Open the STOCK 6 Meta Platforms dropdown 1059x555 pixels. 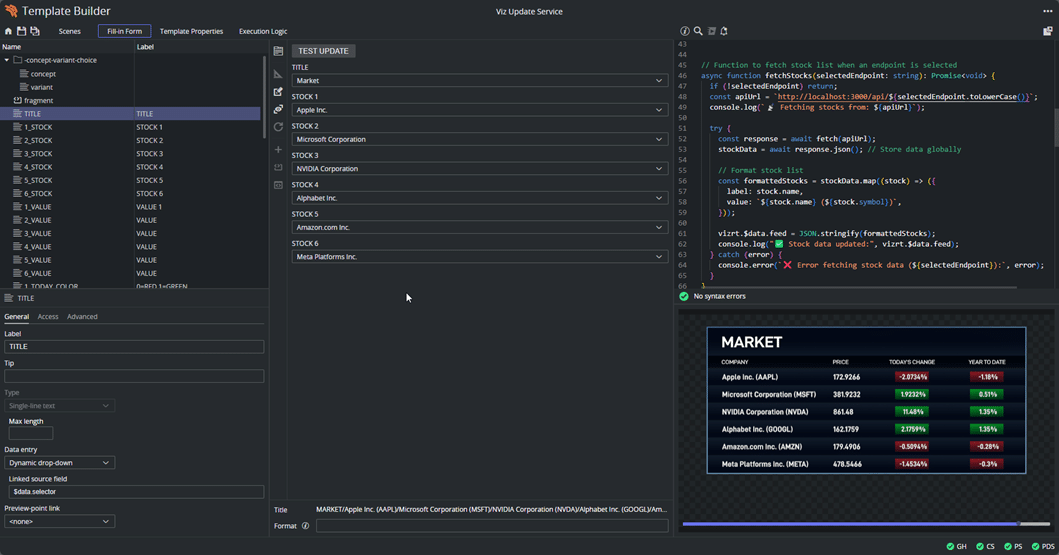tap(479, 257)
